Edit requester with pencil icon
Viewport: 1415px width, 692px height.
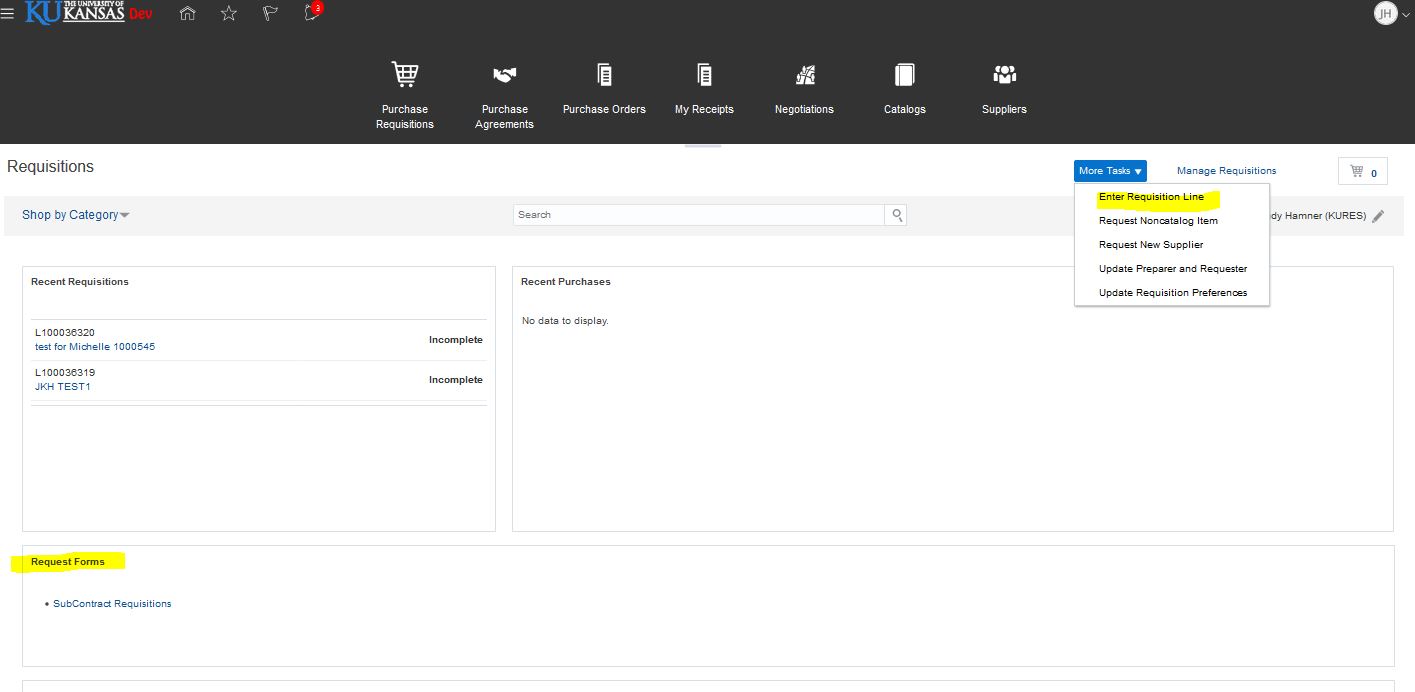(1378, 216)
